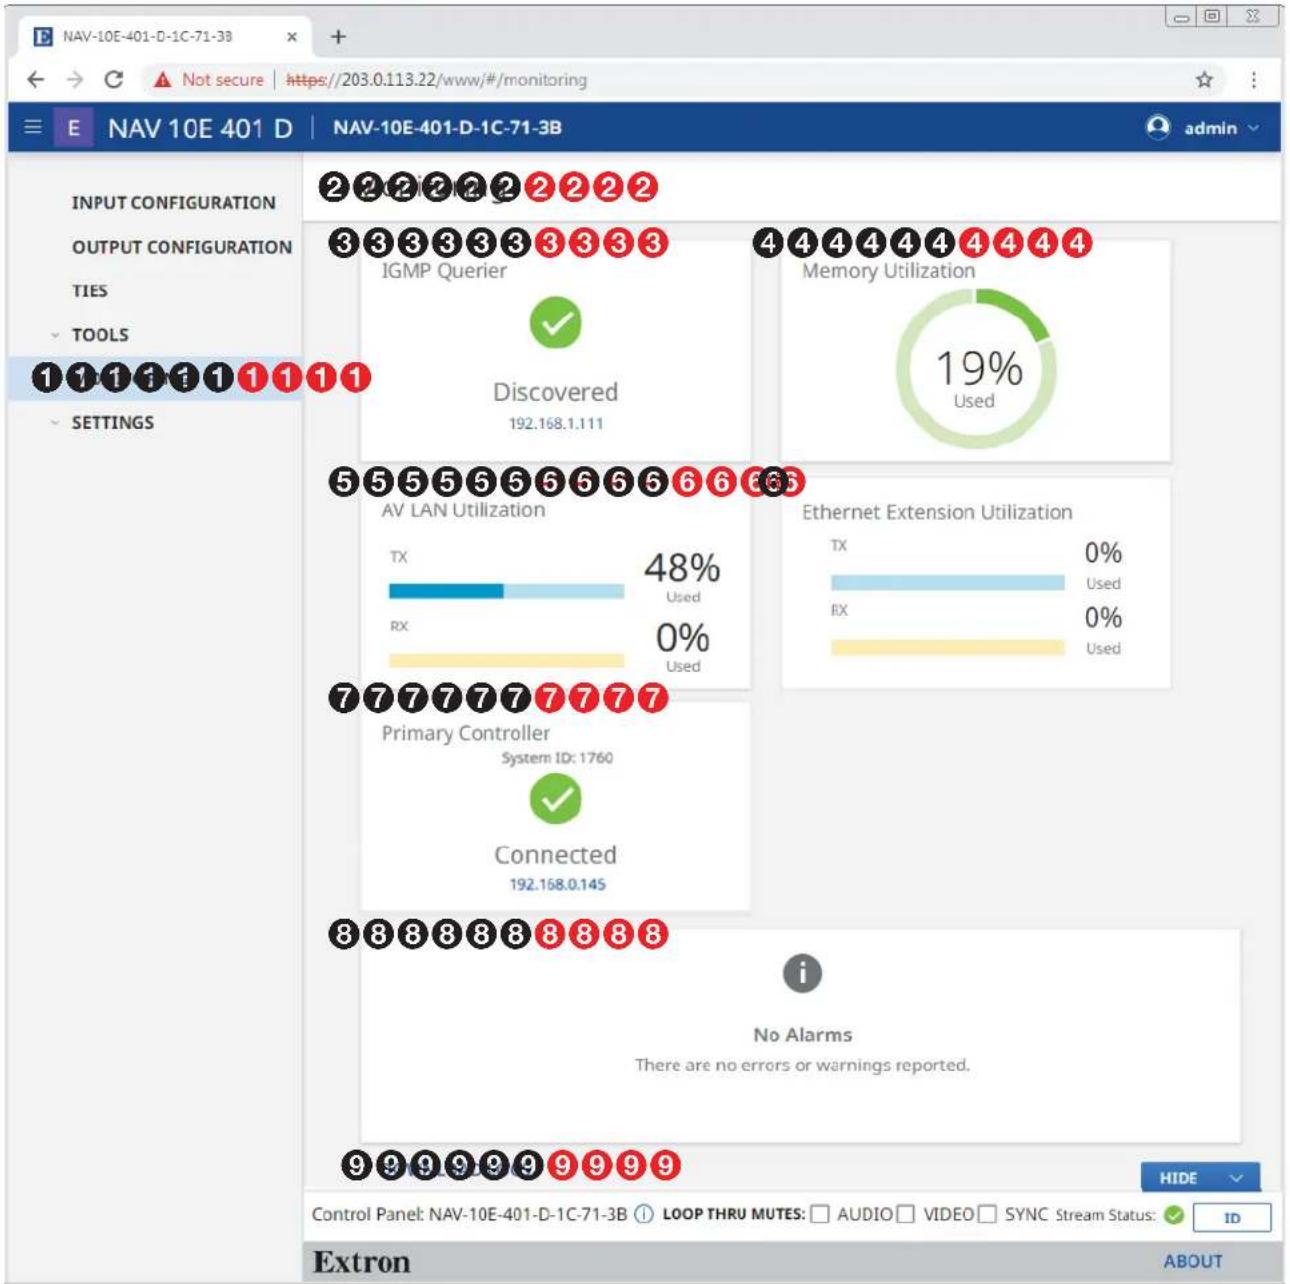The height and width of the screenshot is (1284, 1290).
Task: Open INPUT CONFIGURATION page
Action: click(x=173, y=203)
